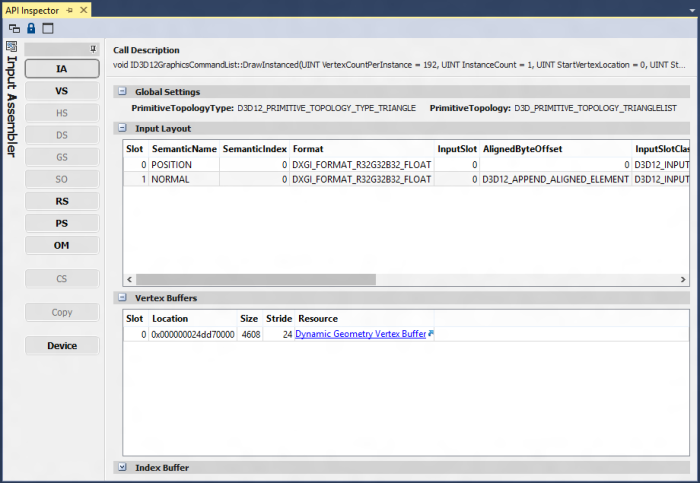
Task: Click the Stride column header
Action: click(279, 319)
